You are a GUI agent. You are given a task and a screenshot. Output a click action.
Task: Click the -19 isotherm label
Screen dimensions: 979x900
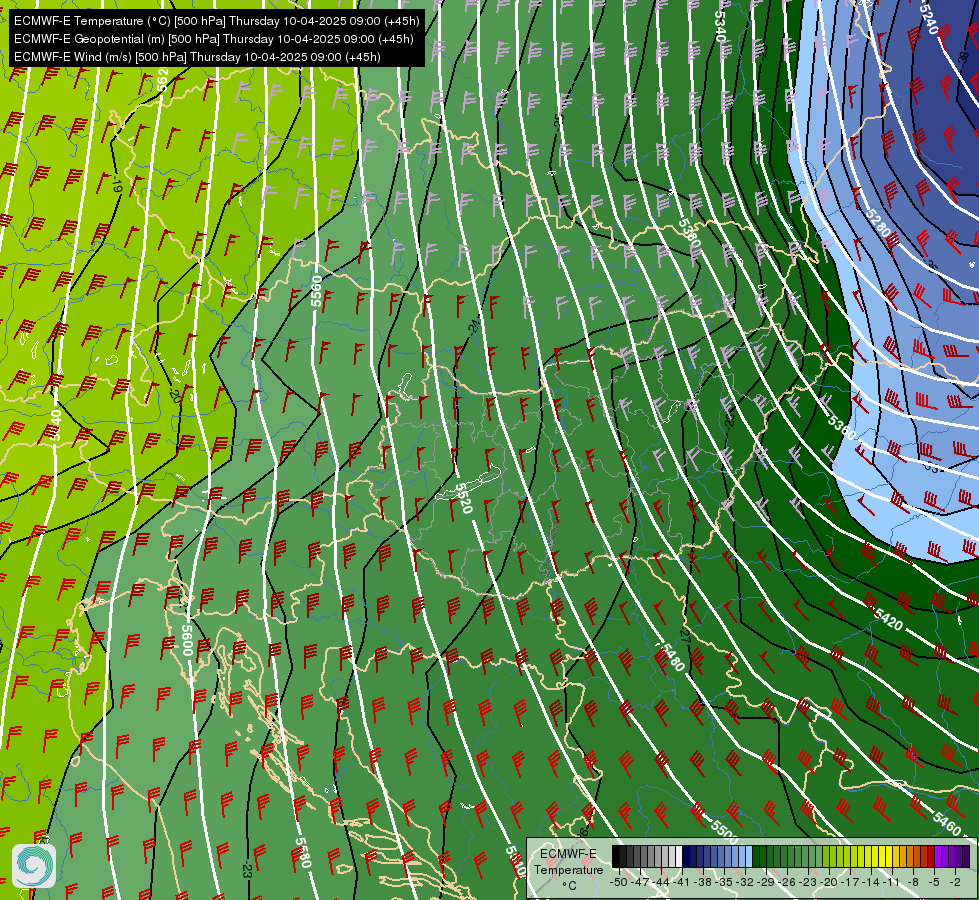pos(117,185)
